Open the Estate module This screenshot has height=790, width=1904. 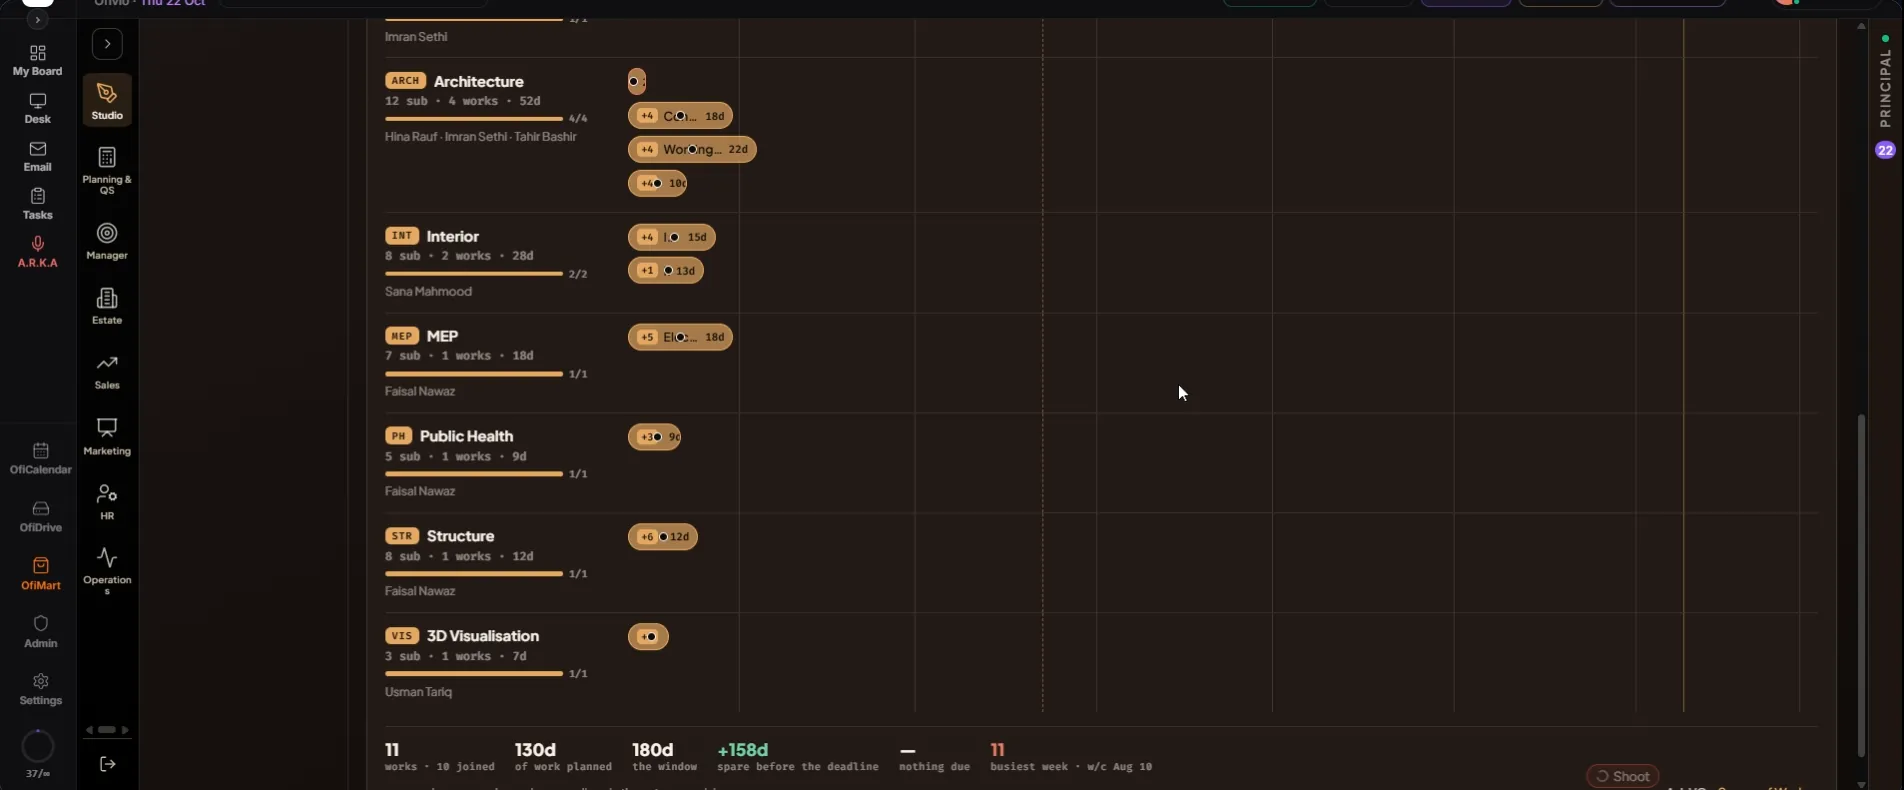pos(107,306)
